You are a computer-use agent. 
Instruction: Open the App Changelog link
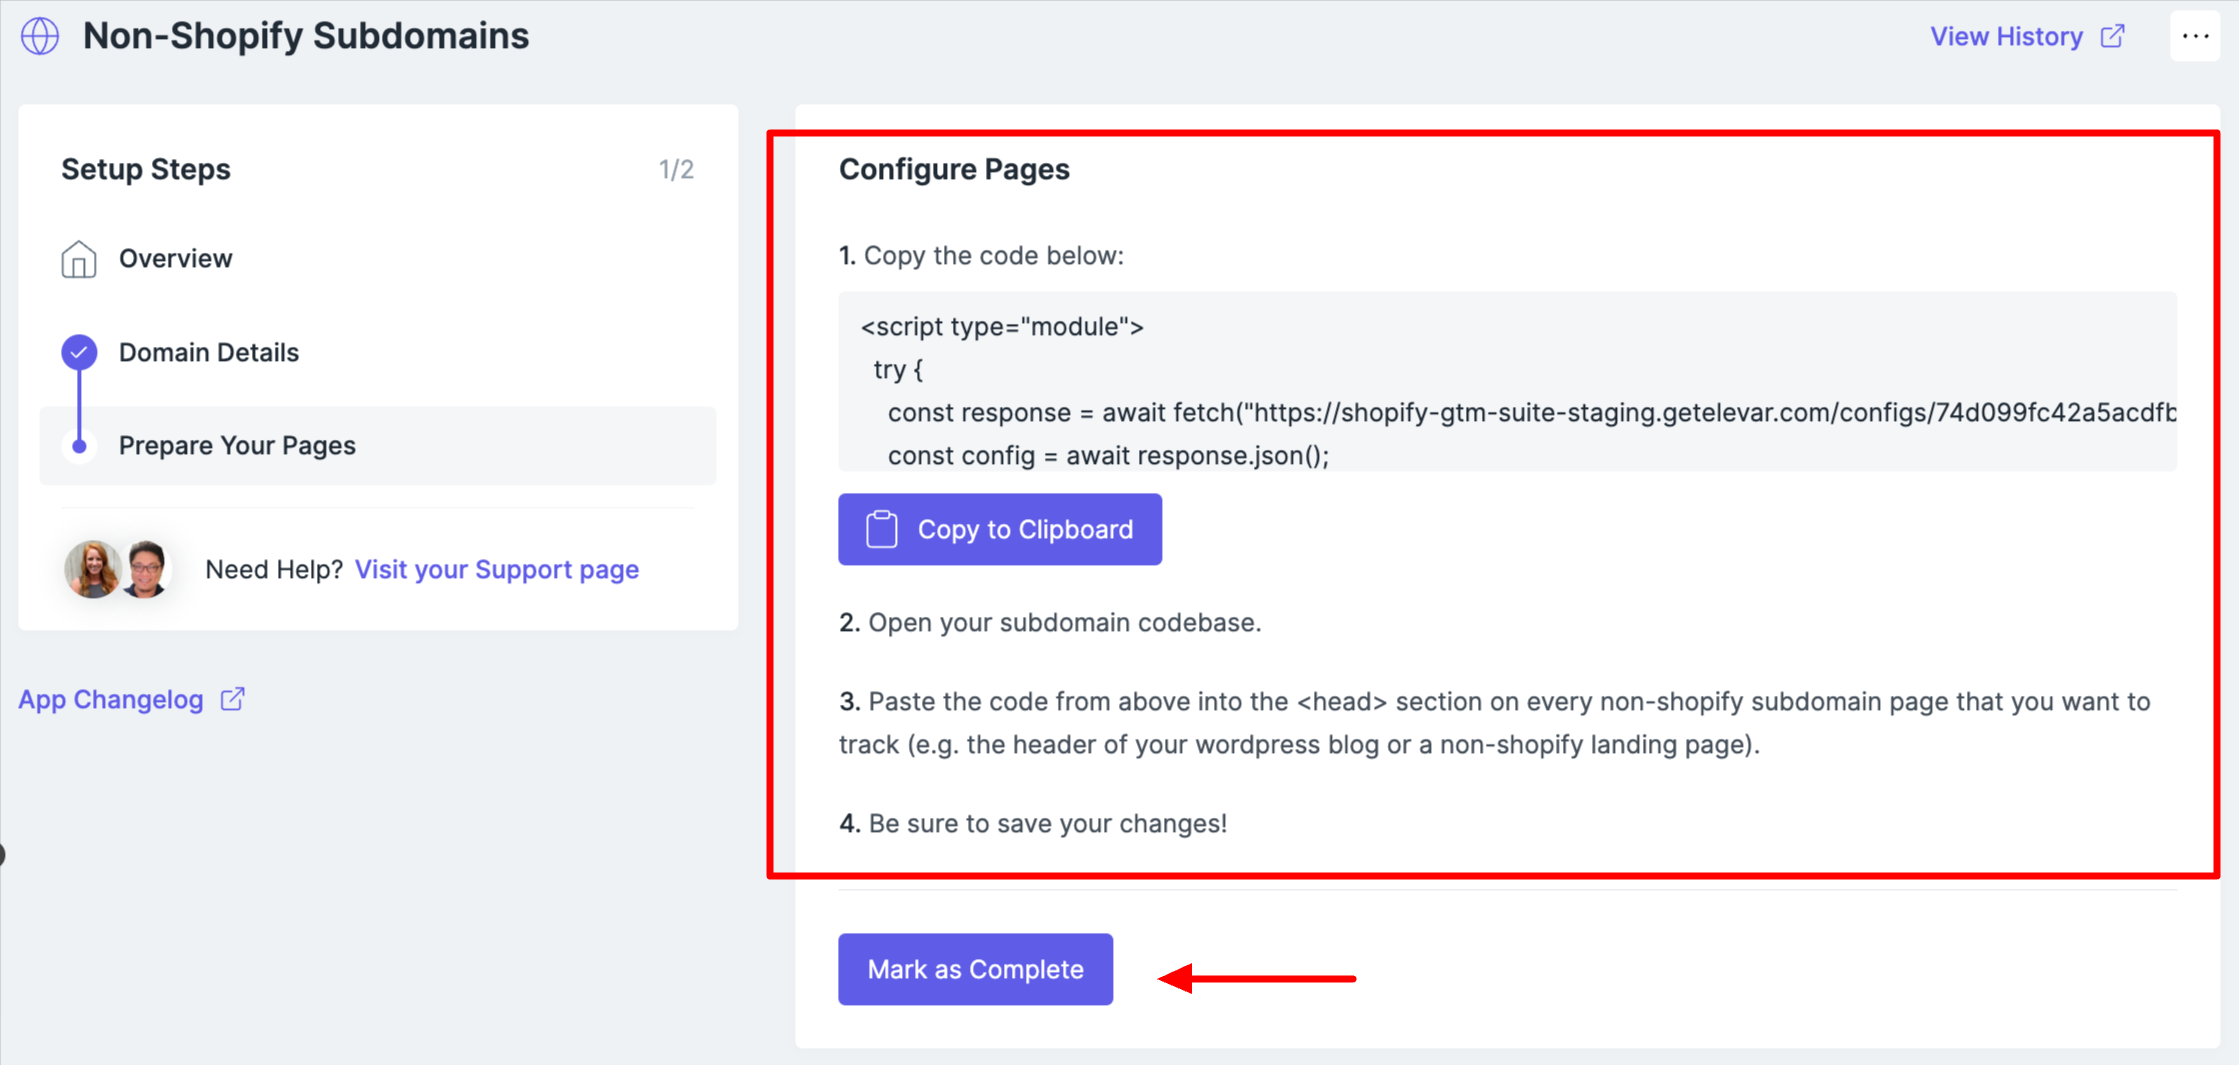pos(111,699)
